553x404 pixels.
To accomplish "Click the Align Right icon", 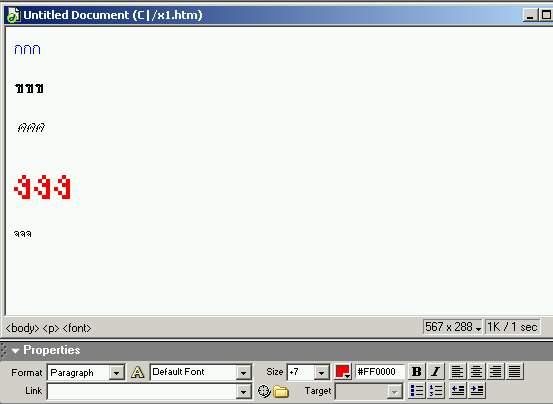I will [496, 371].
